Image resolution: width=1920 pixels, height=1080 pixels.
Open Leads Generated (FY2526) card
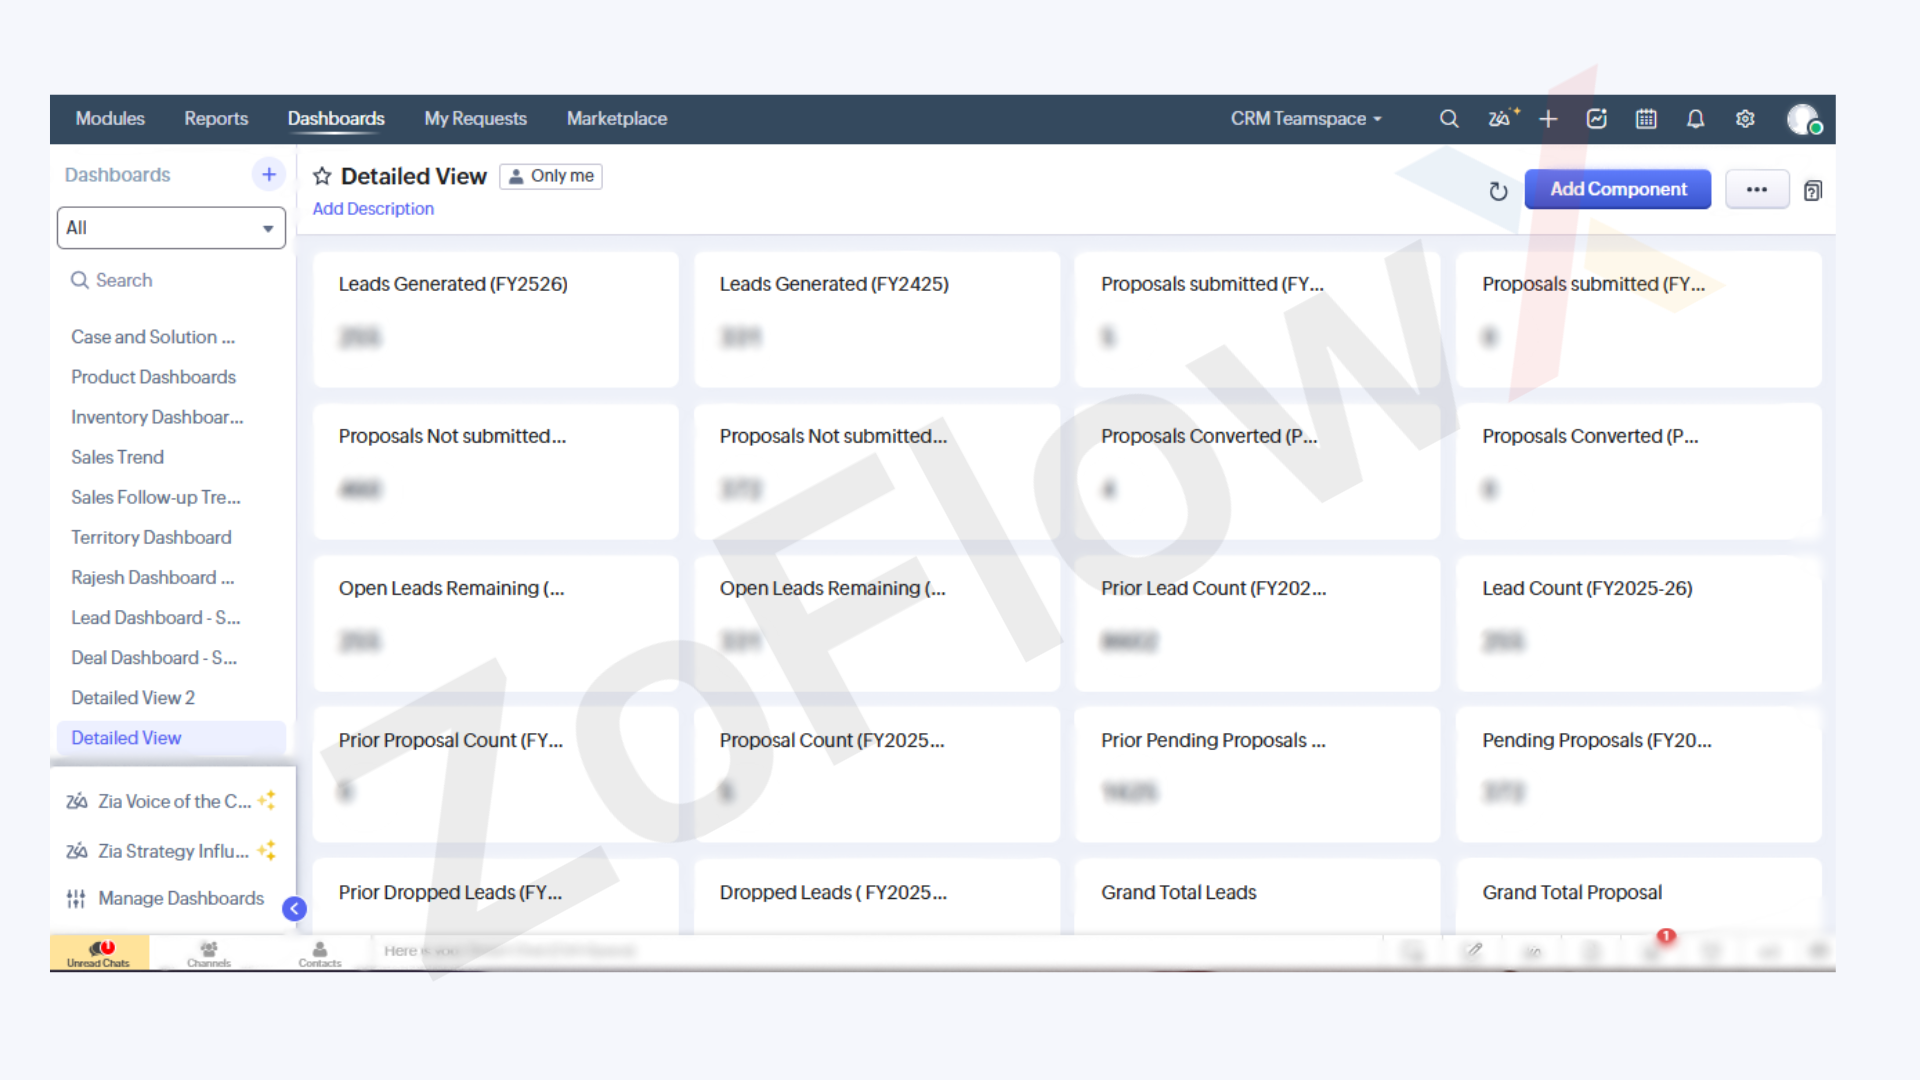coord(496,319)
